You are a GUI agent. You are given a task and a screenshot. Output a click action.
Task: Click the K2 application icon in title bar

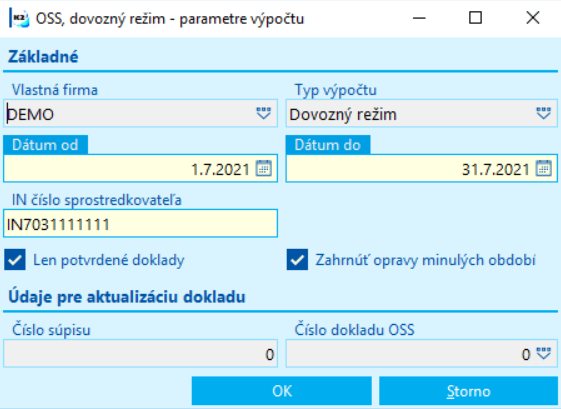[19, 18]
